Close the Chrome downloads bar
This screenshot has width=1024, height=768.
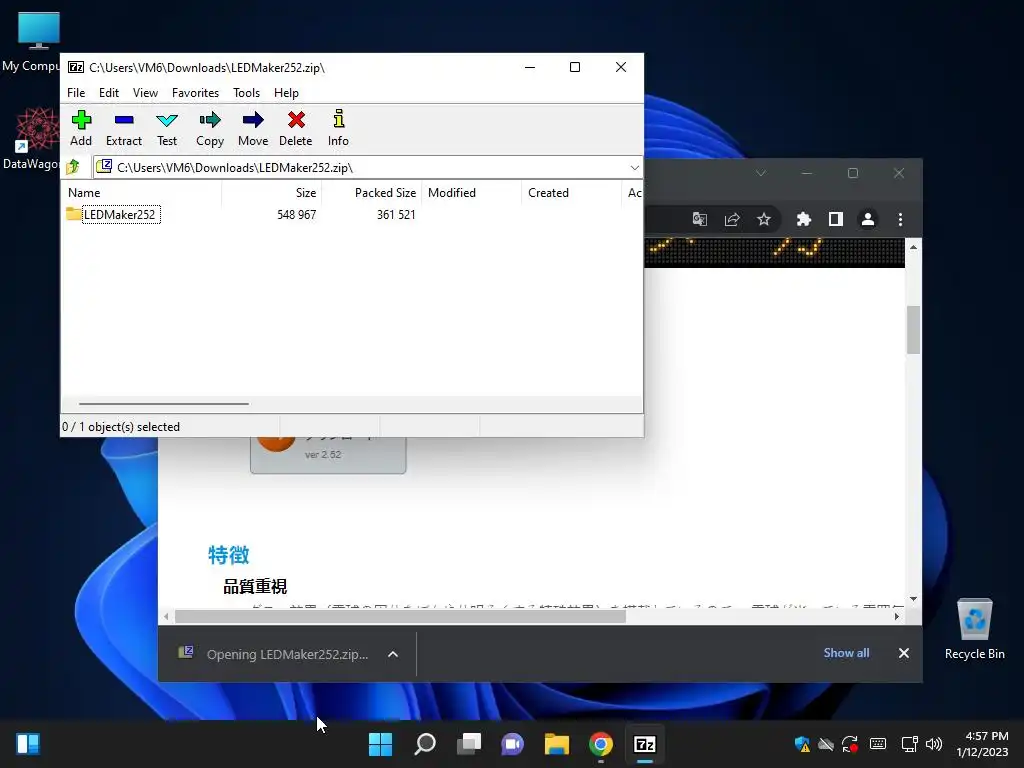(904, 653)
